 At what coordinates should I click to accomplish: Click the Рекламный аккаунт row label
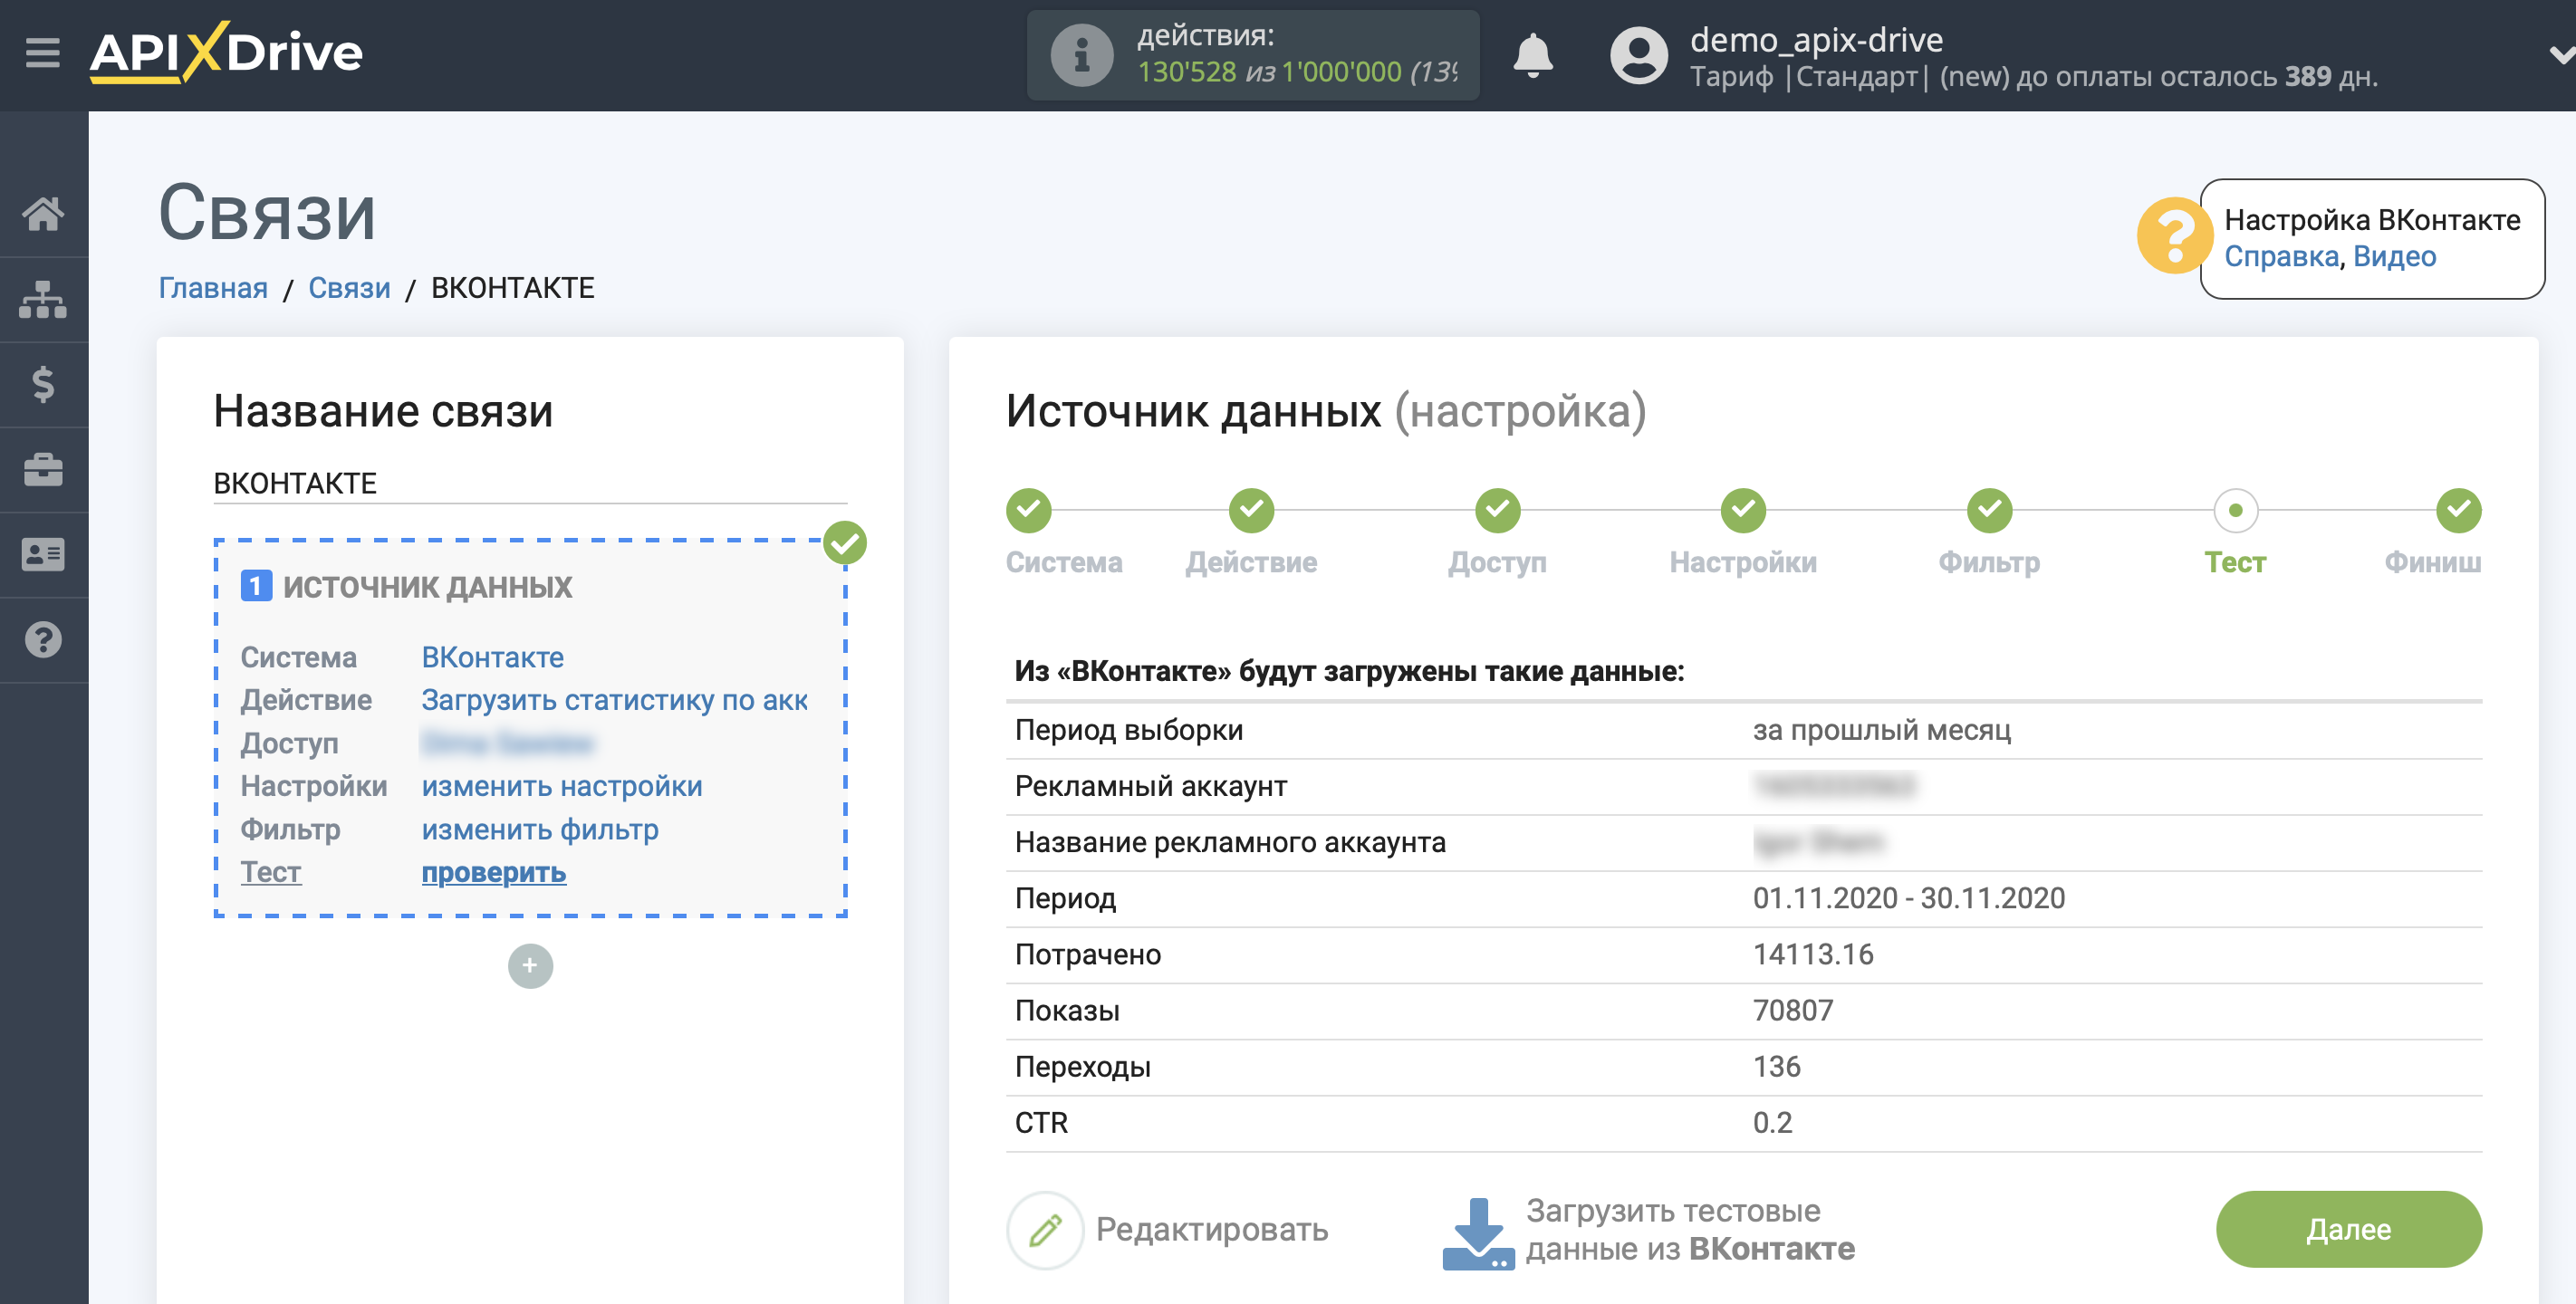pyautogui.click(x=1150, y=786)
